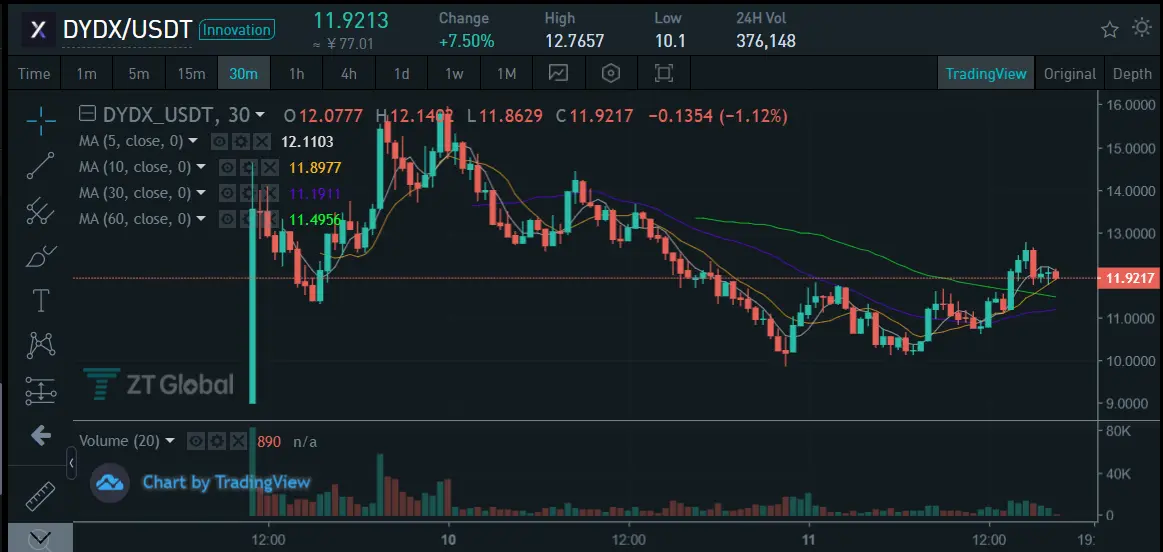Add DYDX/USDT to favorites with star

(1110, 30)
